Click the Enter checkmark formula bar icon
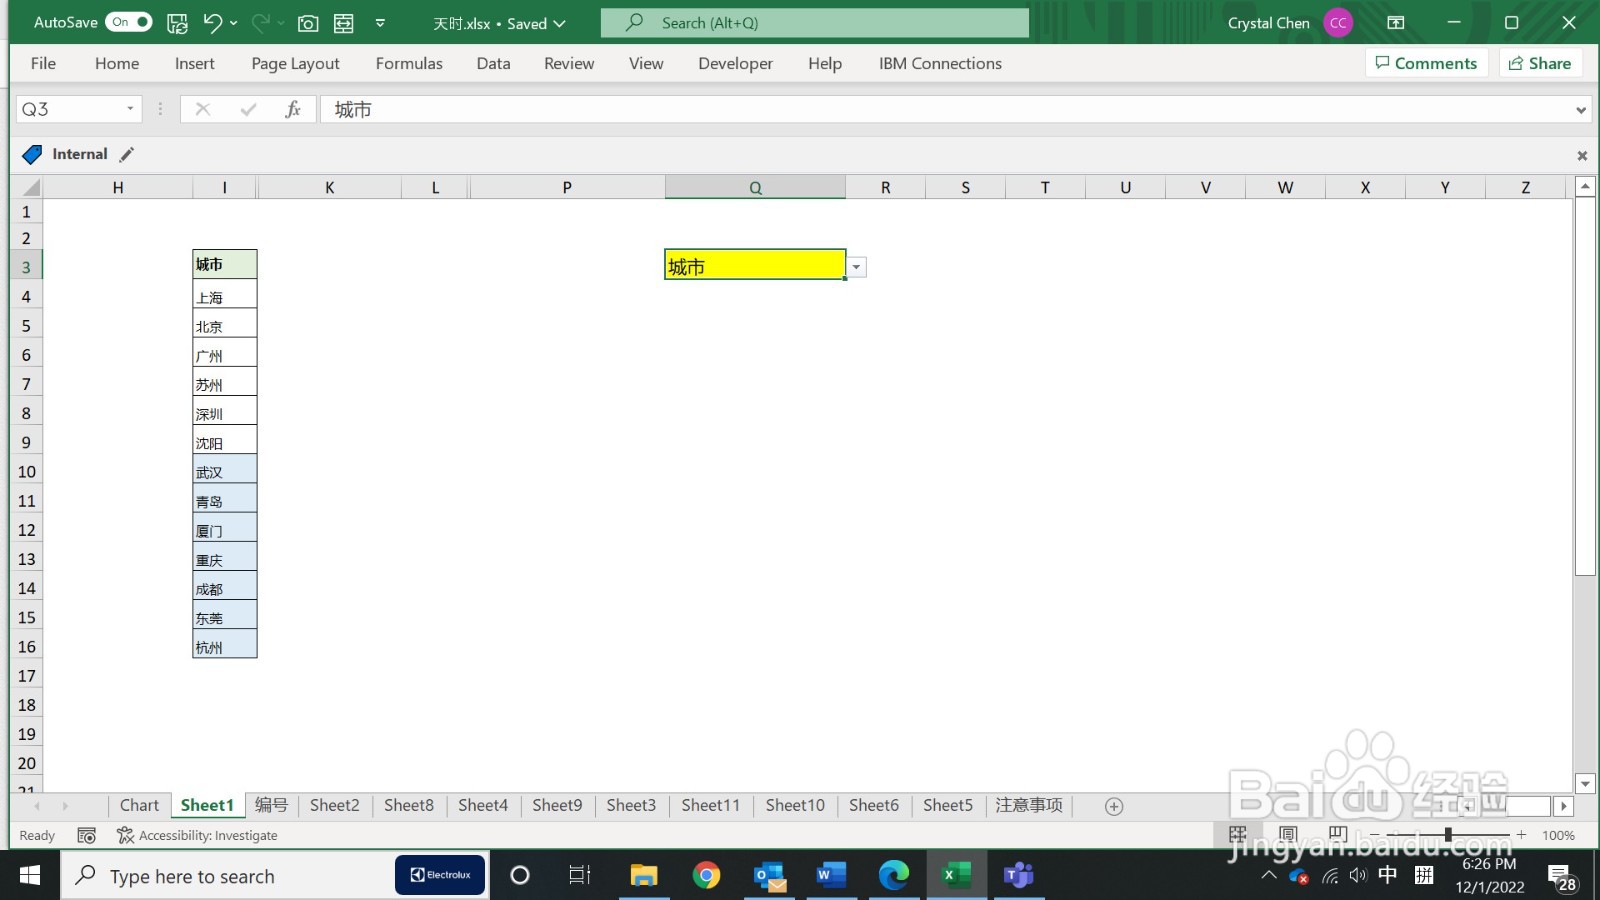The width and height of the screenshot is (1600, 900). coord(248,109)
